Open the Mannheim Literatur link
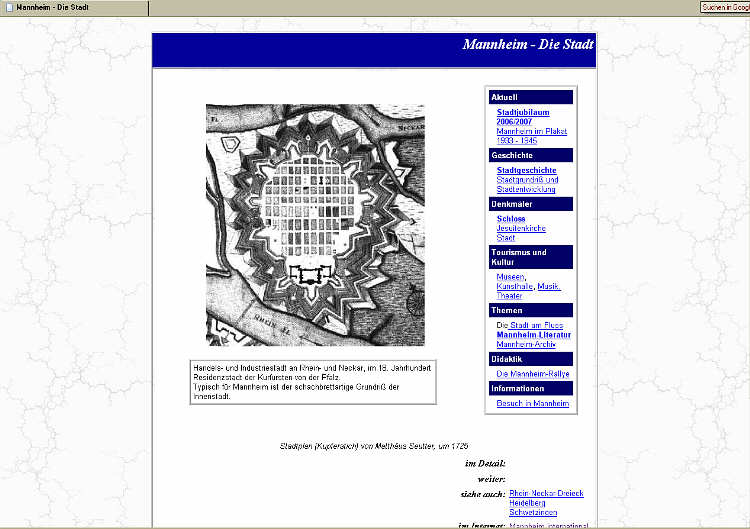750x529 pixels. (533, 335)
